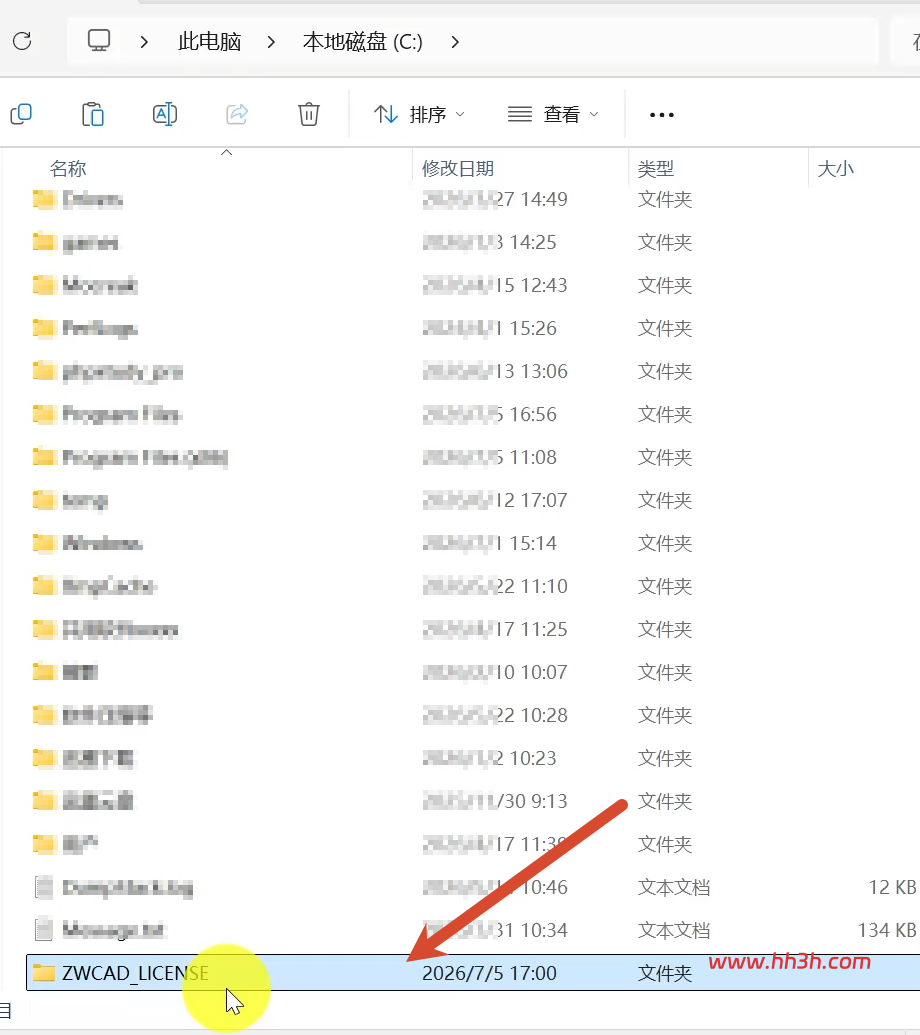Click the Copy icon in the toolbar

coord(21,114)
